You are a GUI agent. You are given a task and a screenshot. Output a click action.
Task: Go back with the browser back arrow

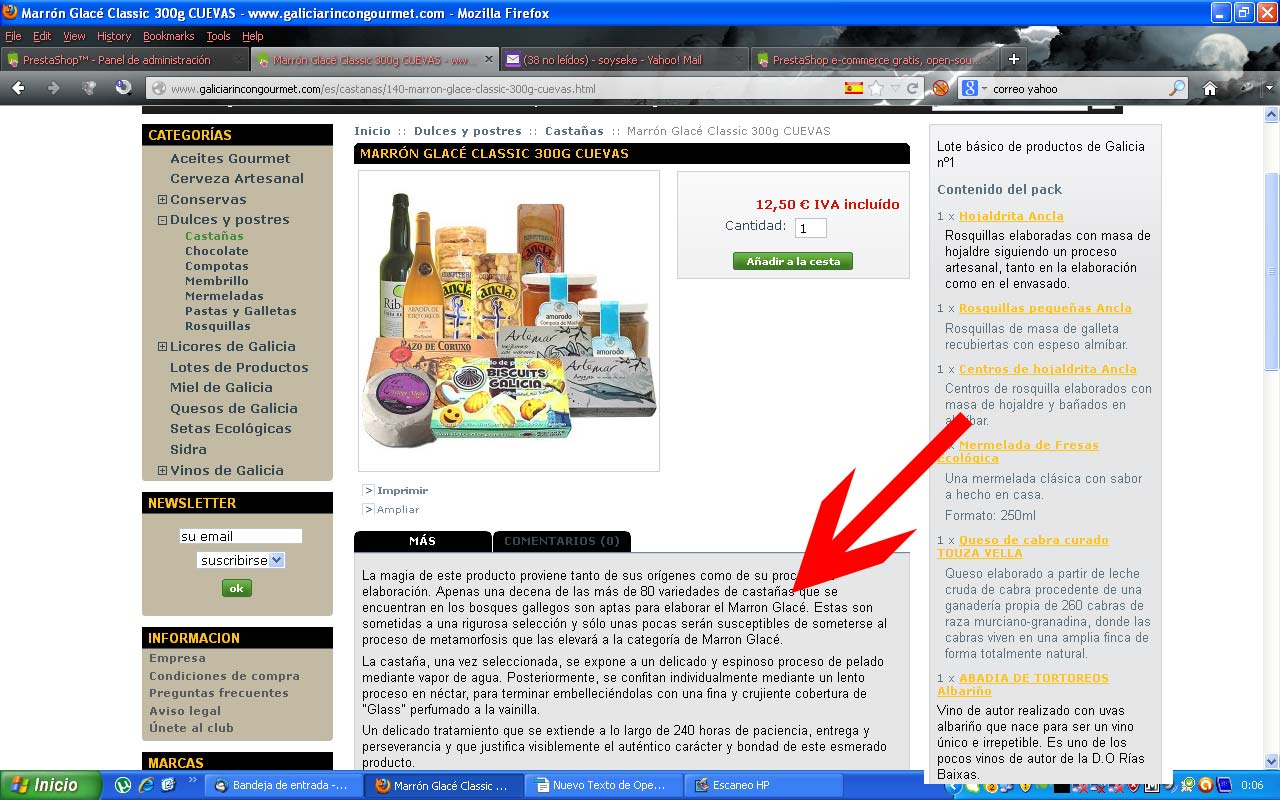[x=19, y=88]
